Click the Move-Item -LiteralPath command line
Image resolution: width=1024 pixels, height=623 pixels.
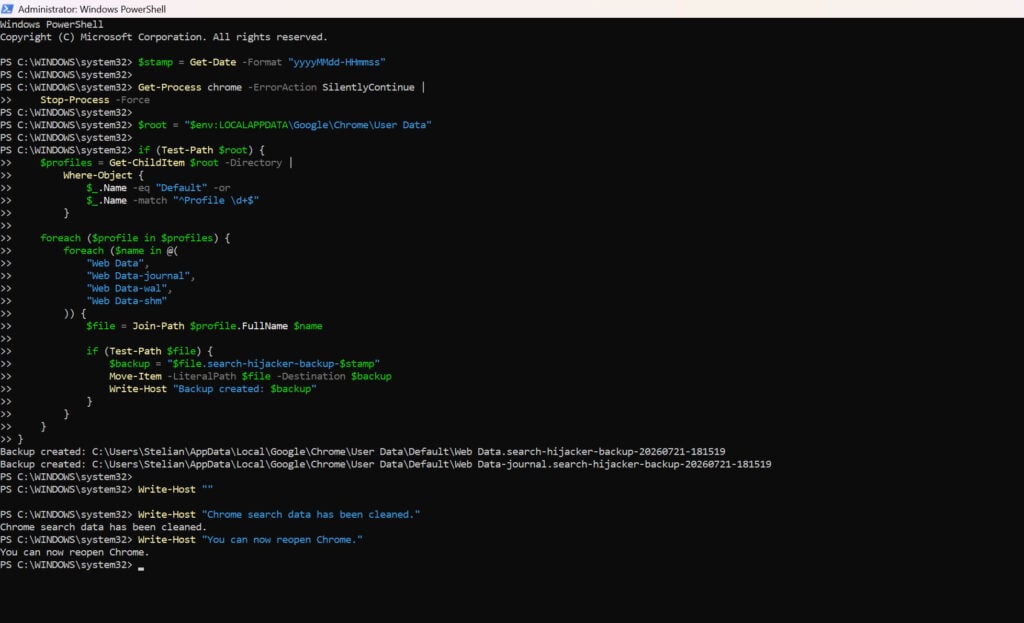(250, 376)
